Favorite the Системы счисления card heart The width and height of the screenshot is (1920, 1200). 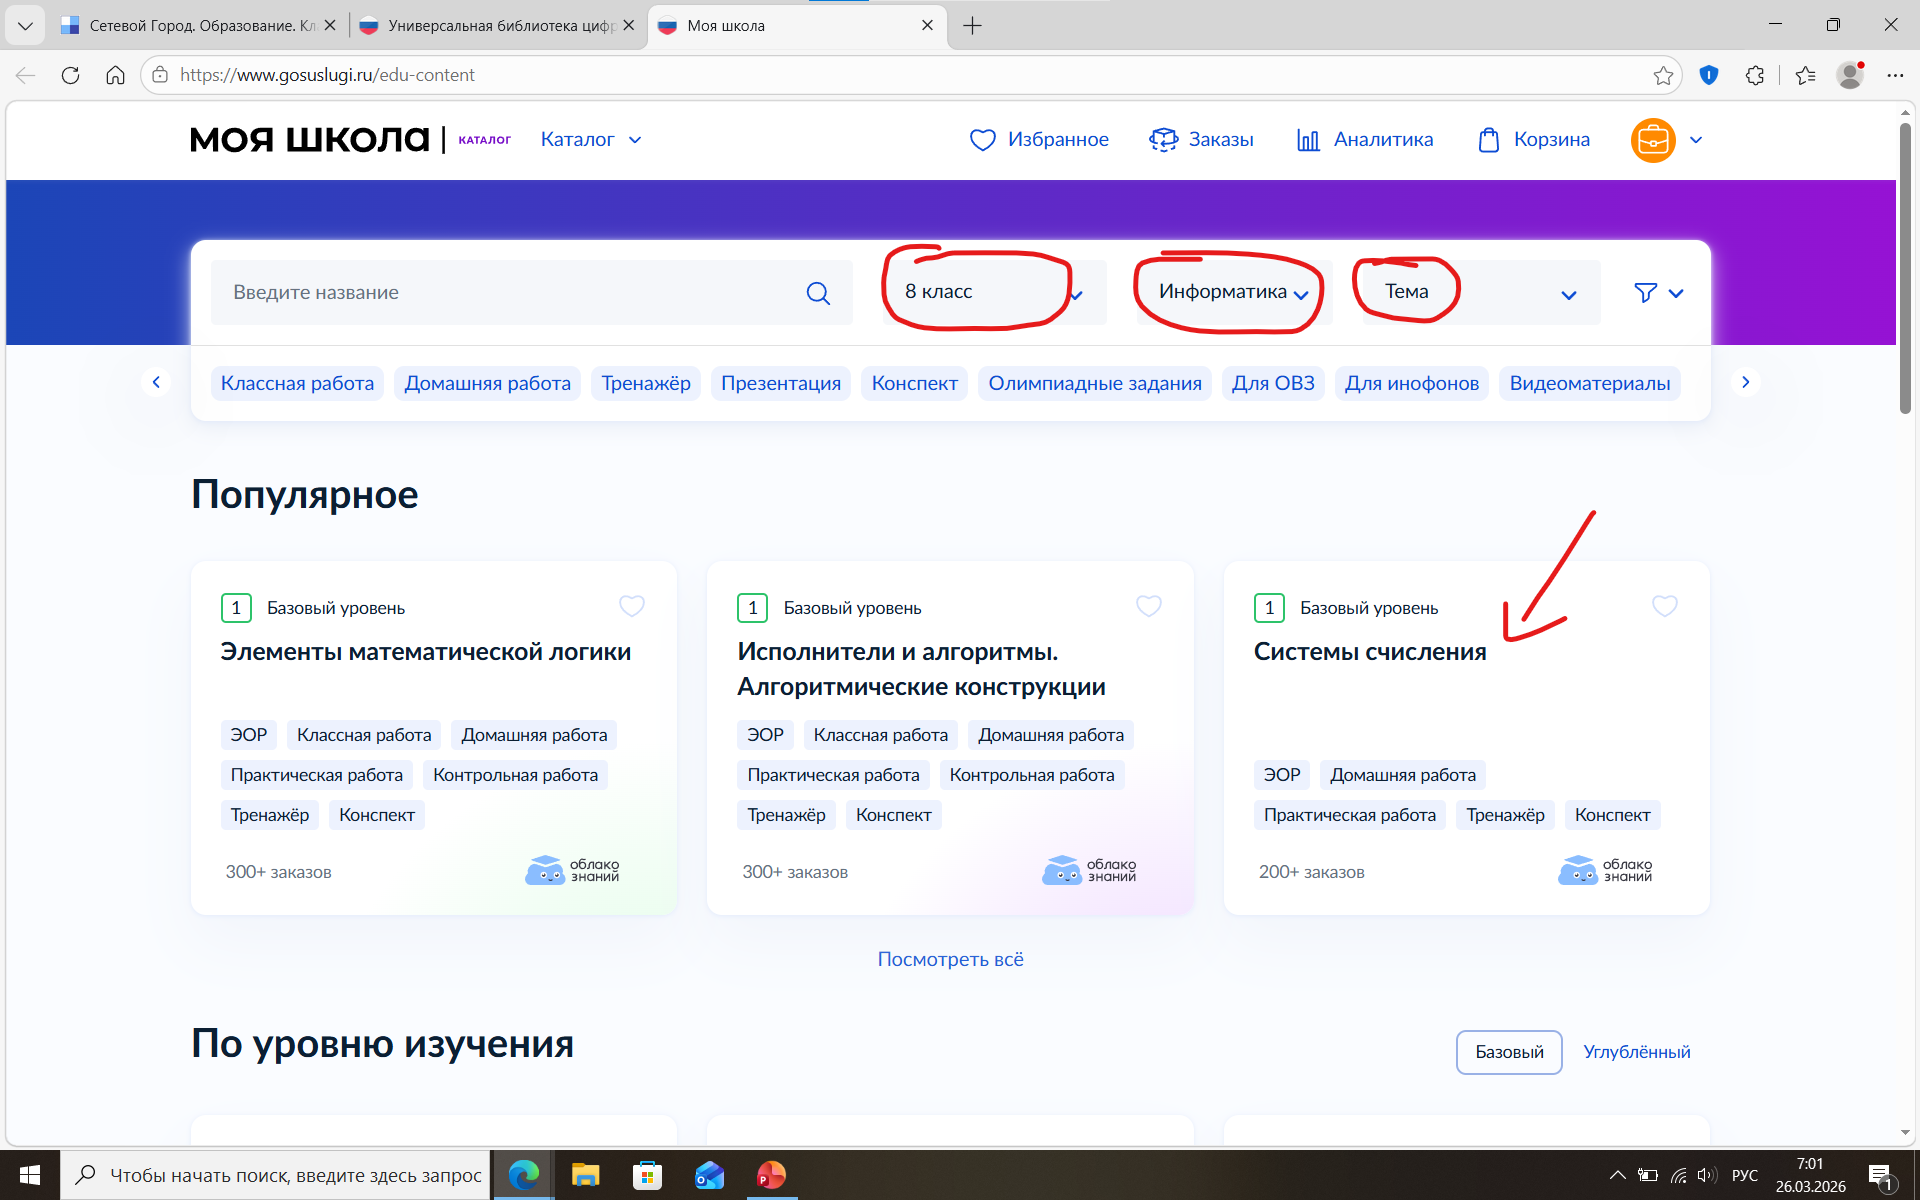[1664, 606]
